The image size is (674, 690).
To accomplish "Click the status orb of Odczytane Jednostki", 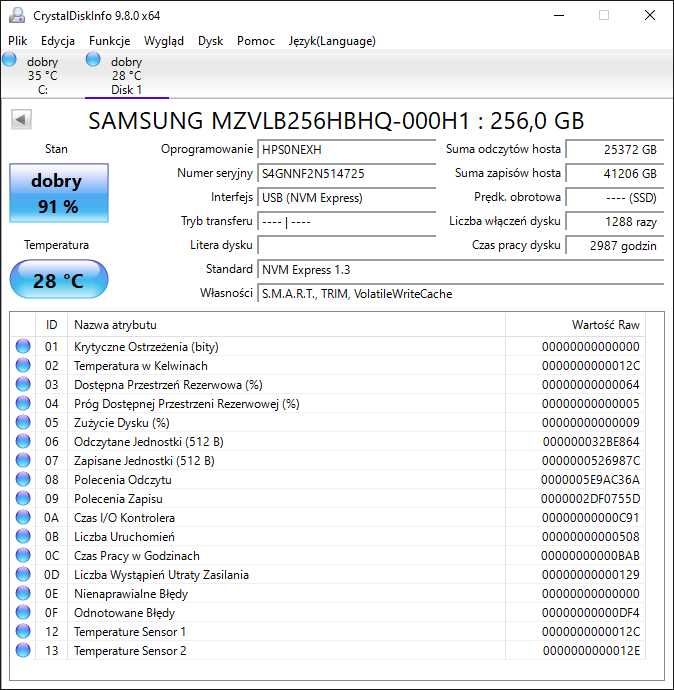I will click(x=23, y=441).
